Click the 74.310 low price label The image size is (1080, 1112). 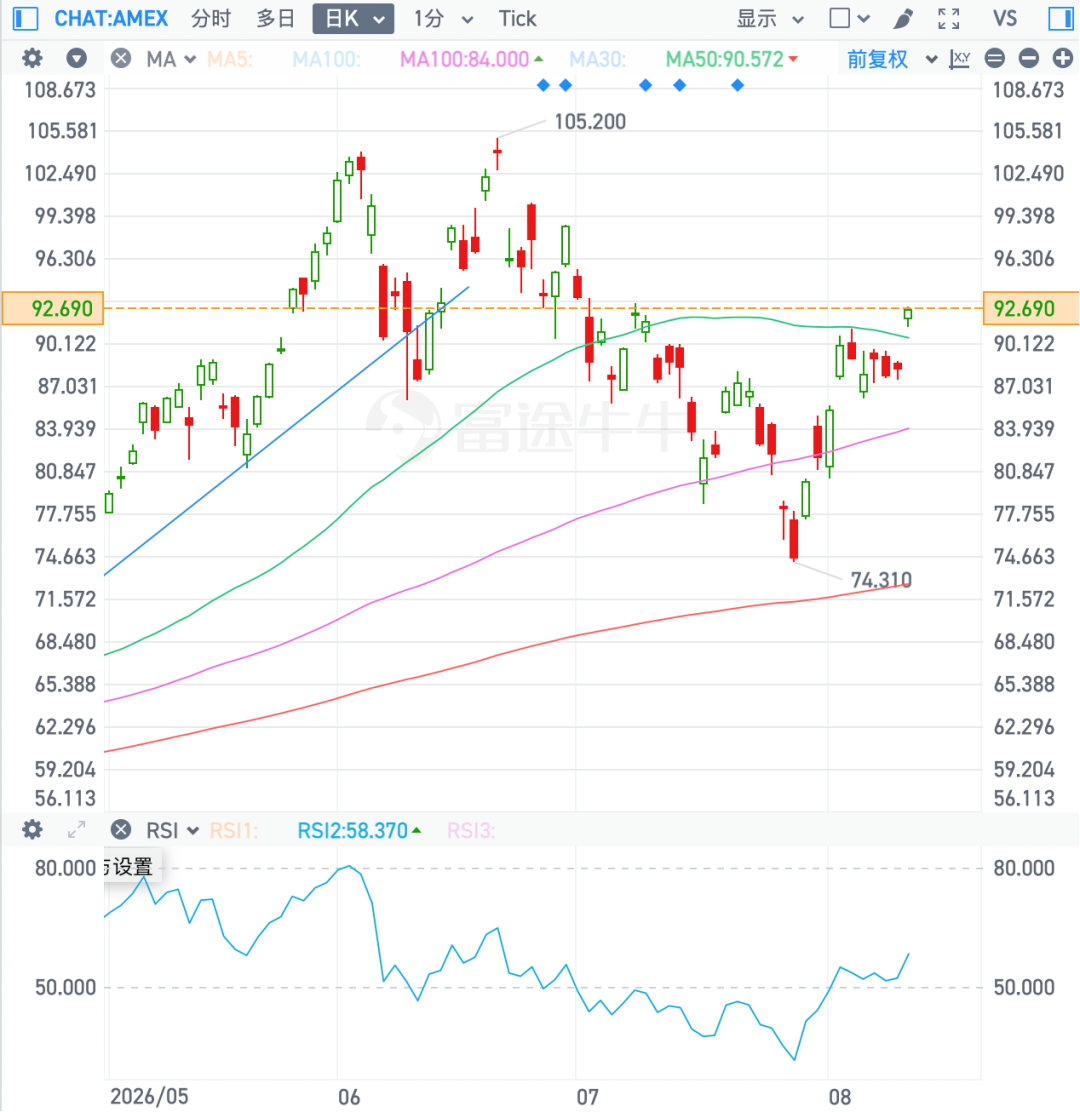coord(881,579)
